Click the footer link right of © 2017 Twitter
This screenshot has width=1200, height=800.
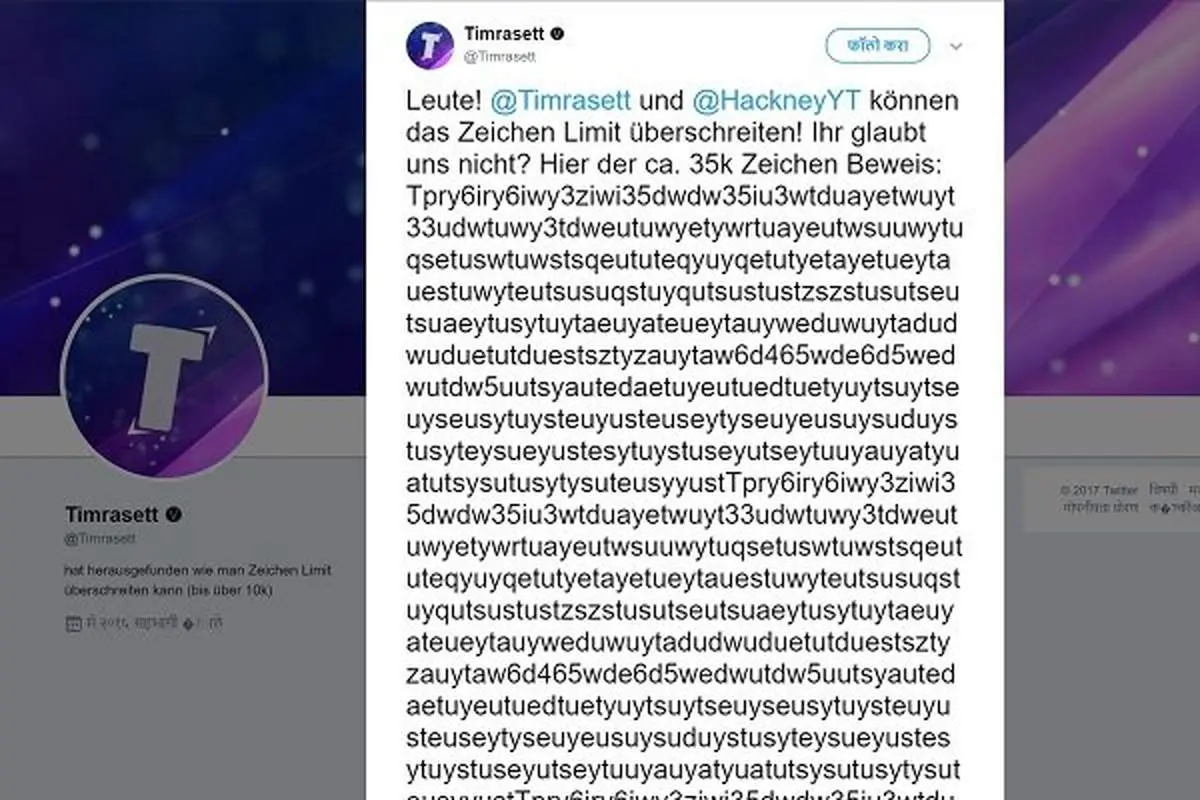click(x=1162, y=490)
